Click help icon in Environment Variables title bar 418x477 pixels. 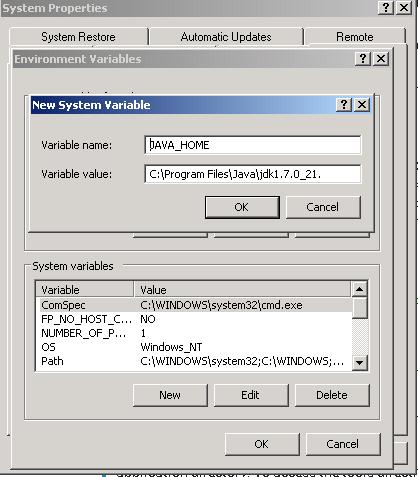(363, 59)
